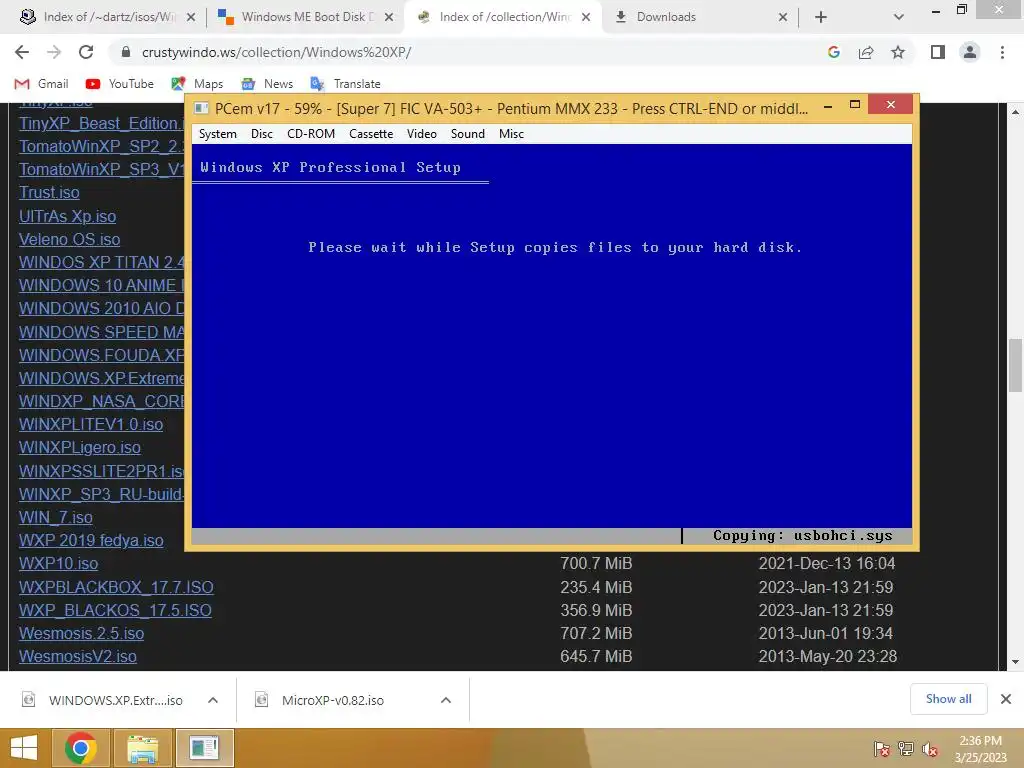Open new tab with plus button
This screenshot has width=1024, height=768.
pyautogui.click(x=821, y=17)
